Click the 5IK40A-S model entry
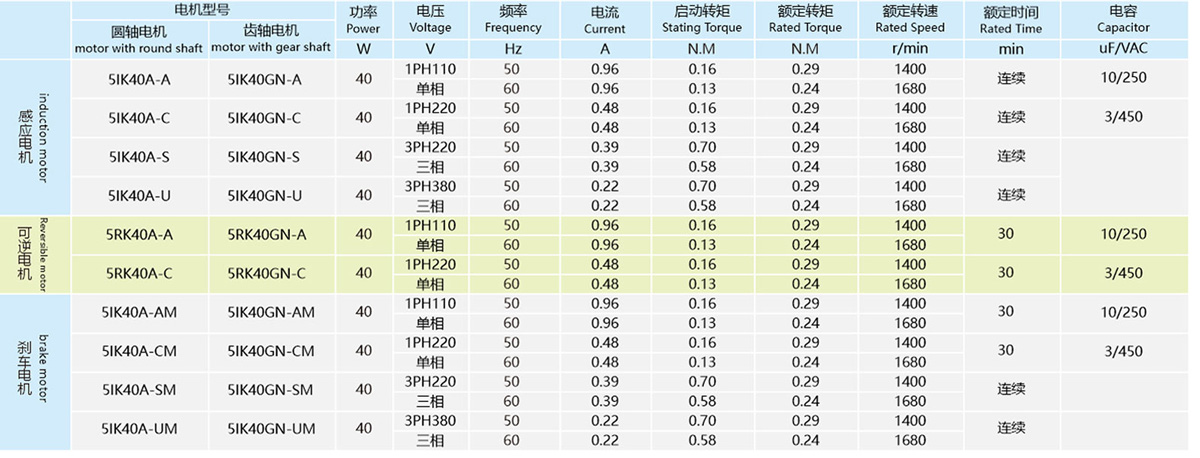1200x458 pixels. [138, 157]
